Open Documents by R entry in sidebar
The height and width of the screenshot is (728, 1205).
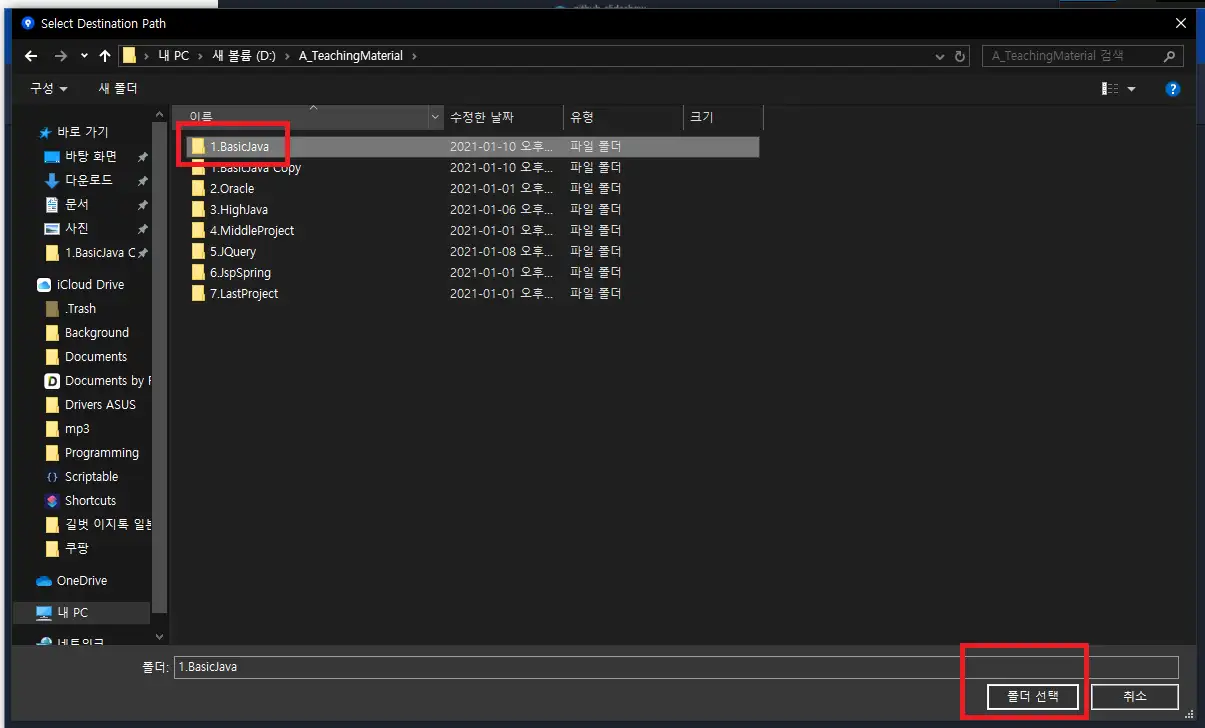pos(98,380)
